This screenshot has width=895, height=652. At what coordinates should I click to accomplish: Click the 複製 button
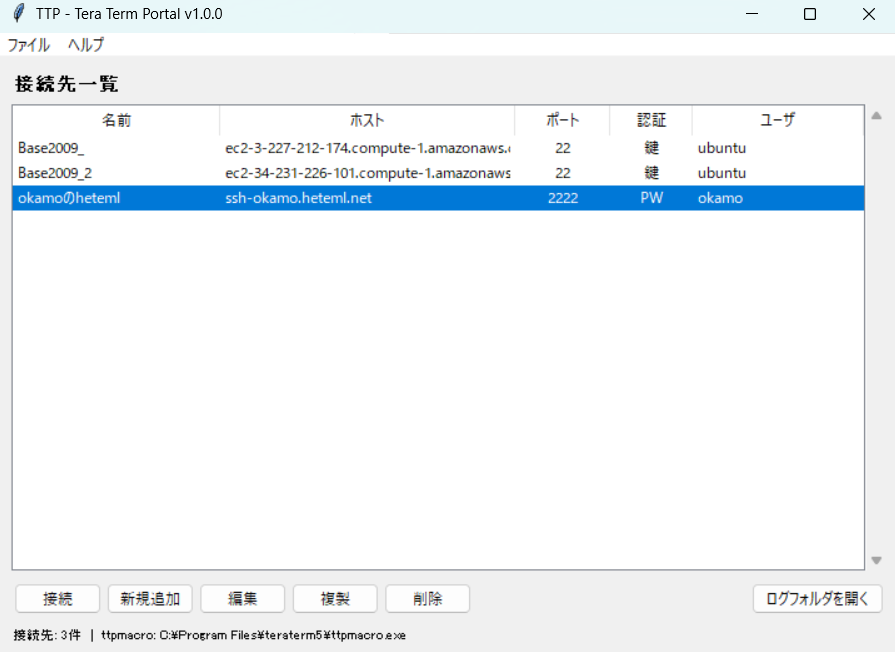click(335, 598)
